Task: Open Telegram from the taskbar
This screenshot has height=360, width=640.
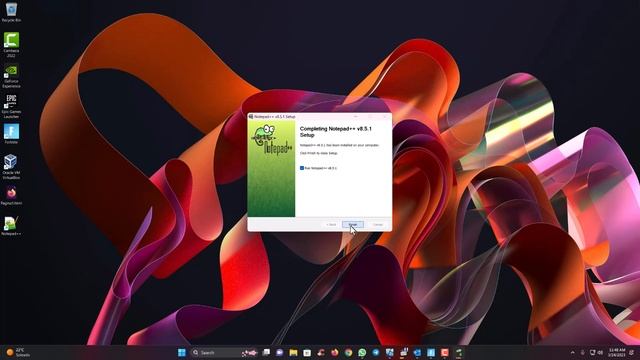Action: coord(376,352)
